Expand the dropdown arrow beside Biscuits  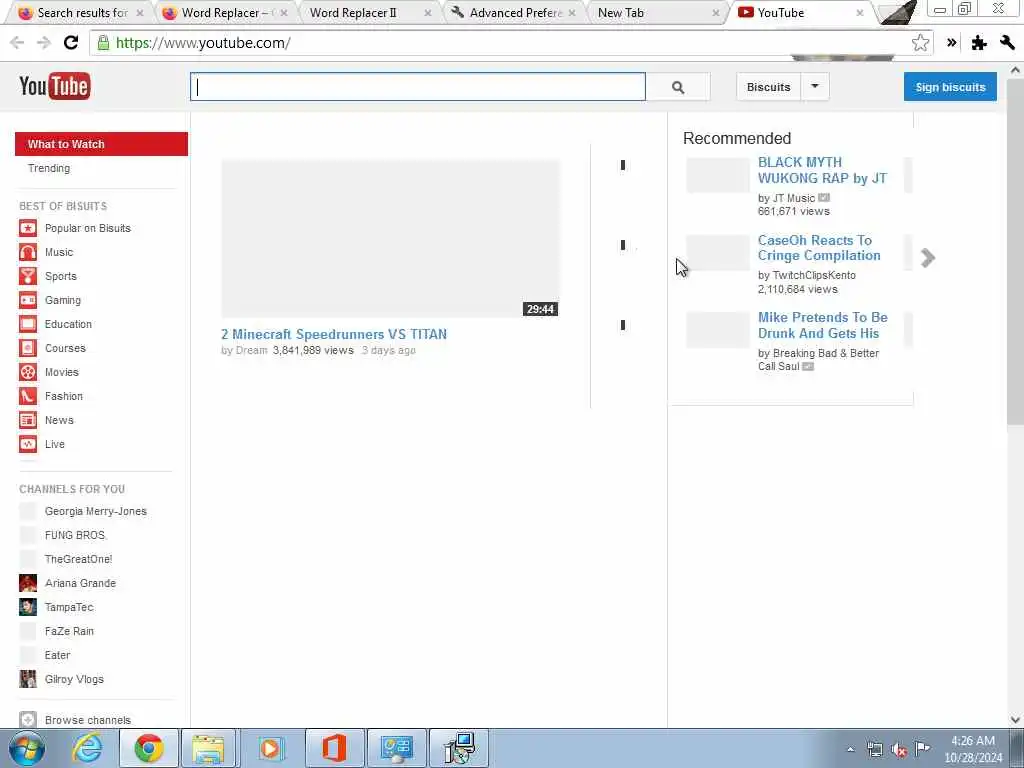tap(815, 87)
